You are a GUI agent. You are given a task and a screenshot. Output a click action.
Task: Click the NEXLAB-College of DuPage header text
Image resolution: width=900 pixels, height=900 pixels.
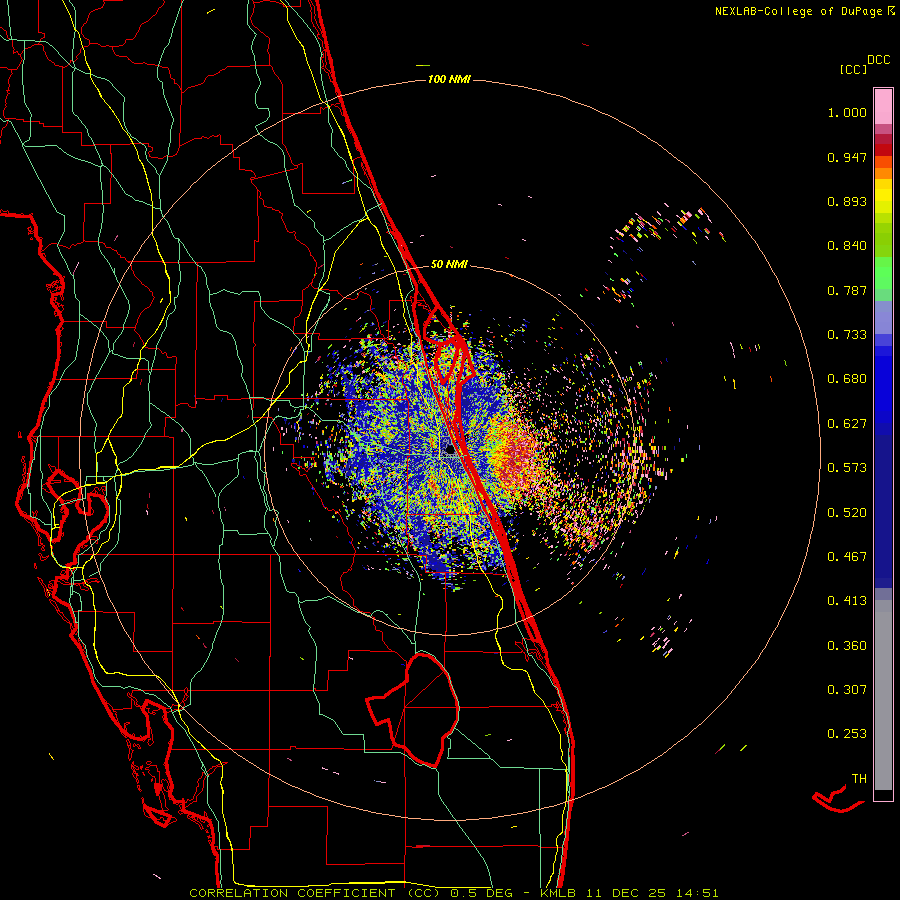tap(805, 11)
